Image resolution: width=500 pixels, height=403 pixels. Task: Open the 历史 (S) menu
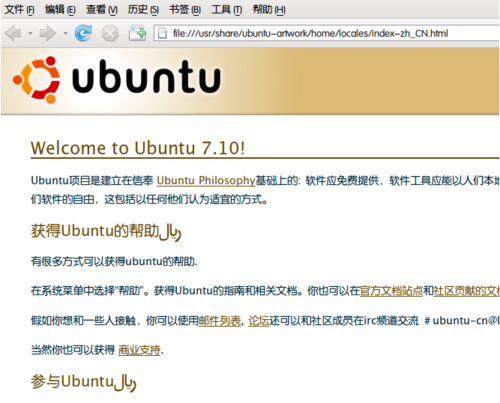pos(143,10)
